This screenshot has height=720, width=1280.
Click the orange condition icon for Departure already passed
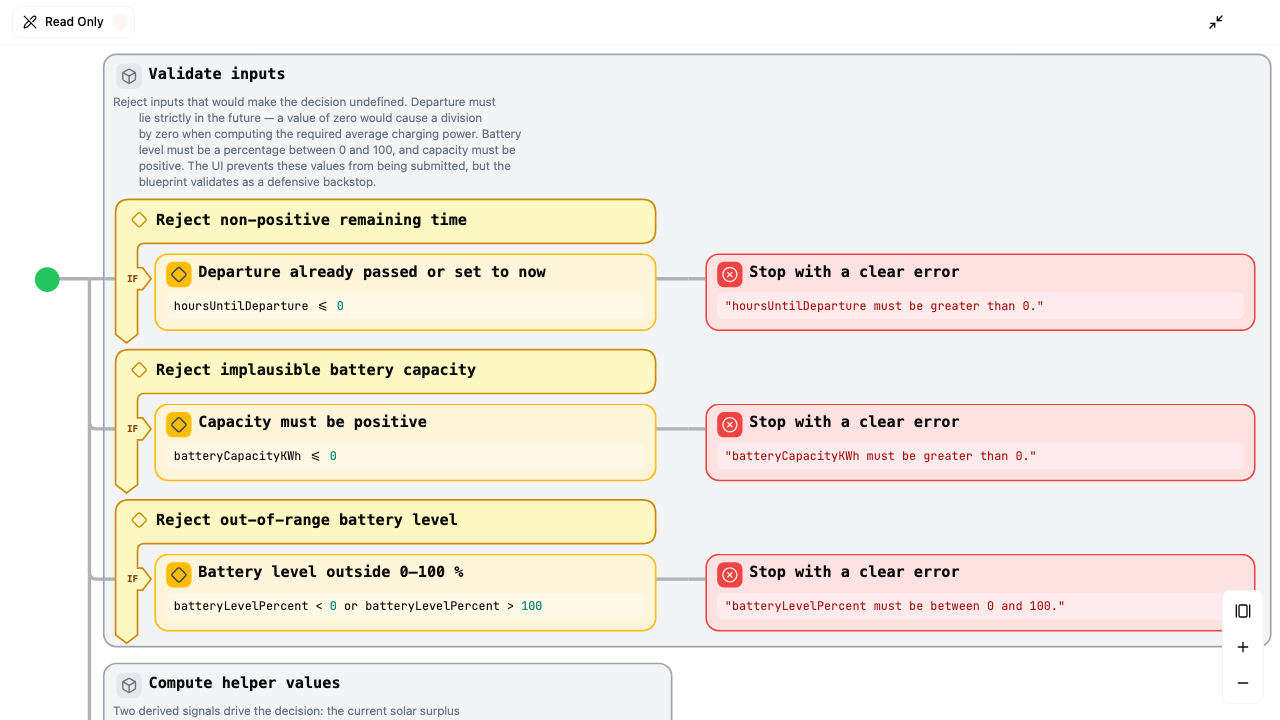point(179,273)
